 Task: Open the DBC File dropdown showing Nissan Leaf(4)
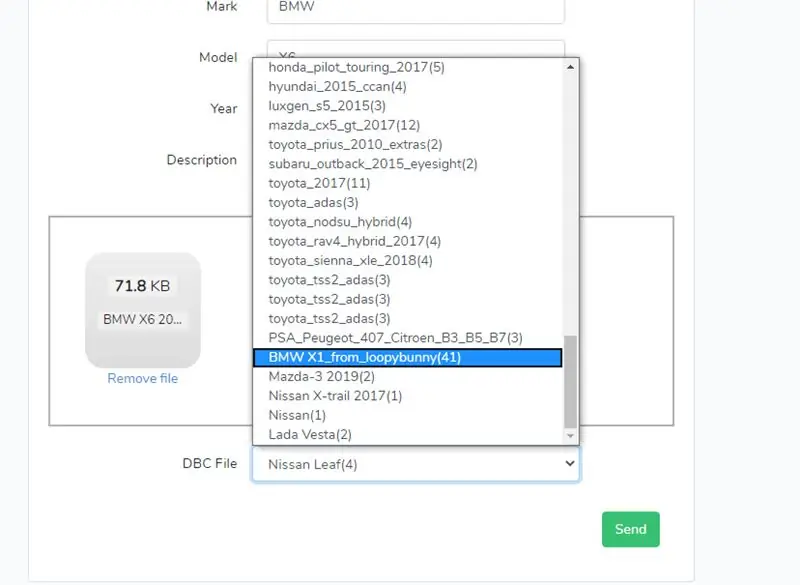416,464
